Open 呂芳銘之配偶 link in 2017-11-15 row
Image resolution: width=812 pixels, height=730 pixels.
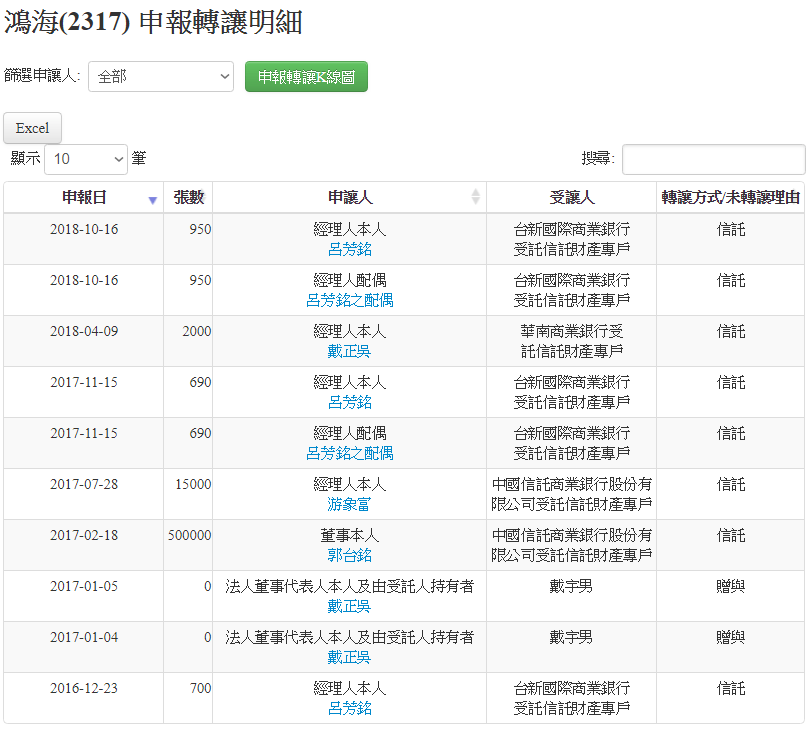pyautogui.click(x=349, y=454)
